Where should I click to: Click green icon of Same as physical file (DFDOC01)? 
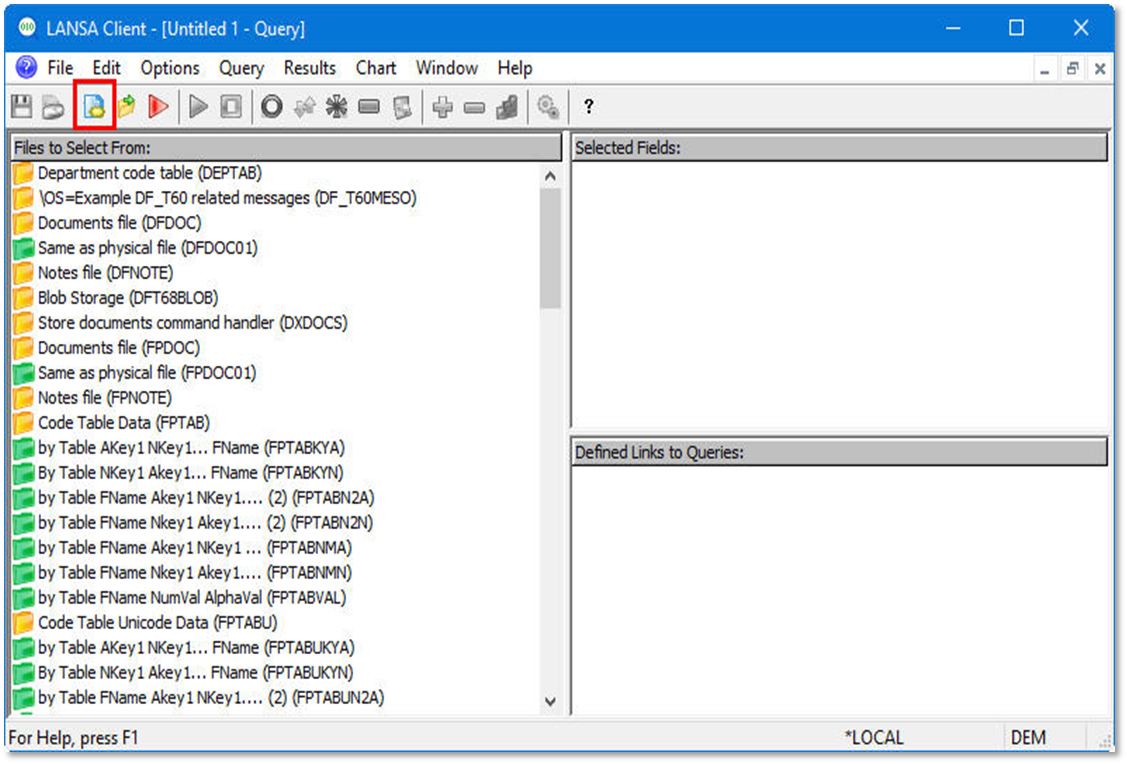(x=24, y=248)
